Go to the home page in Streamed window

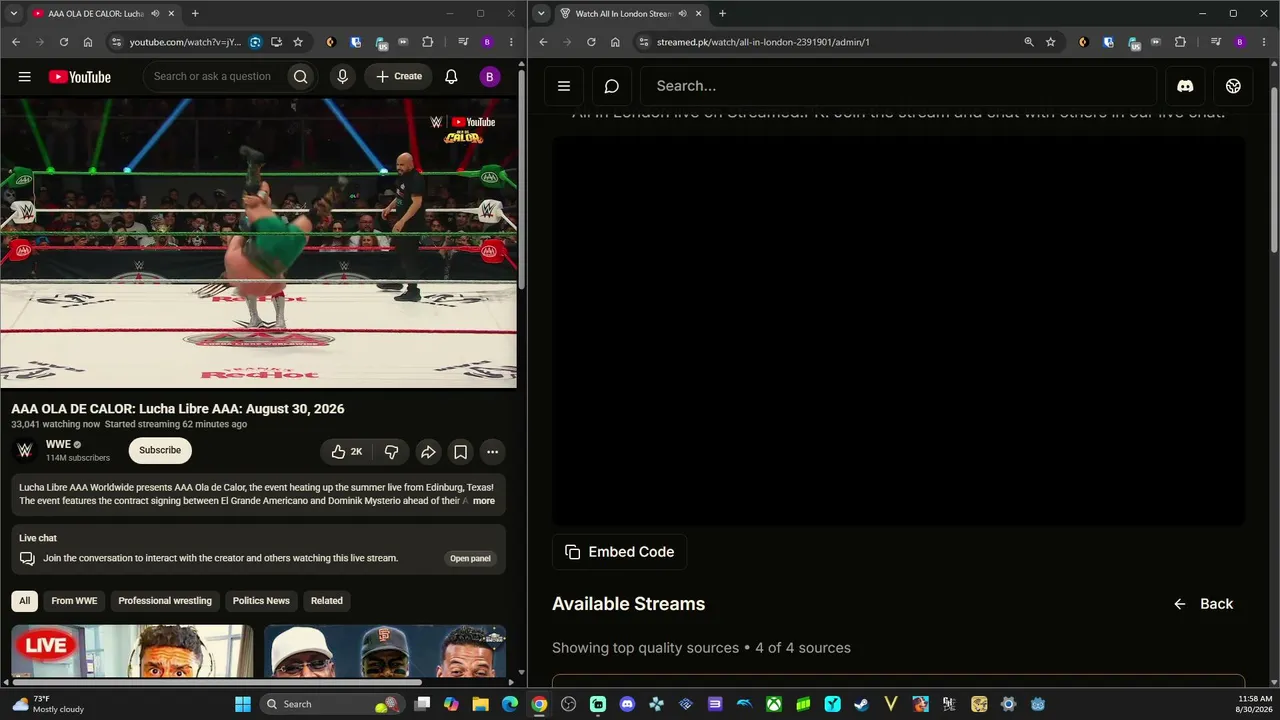click(x=615, y=42)
